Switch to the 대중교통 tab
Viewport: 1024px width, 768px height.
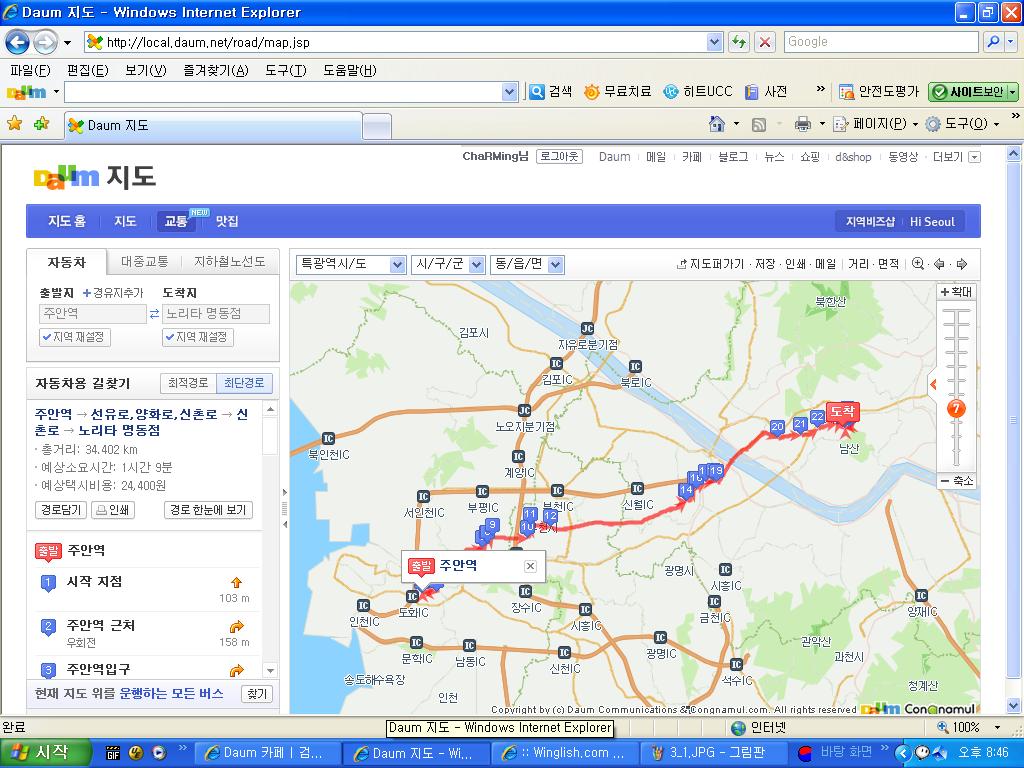click(x=144, y=262)
